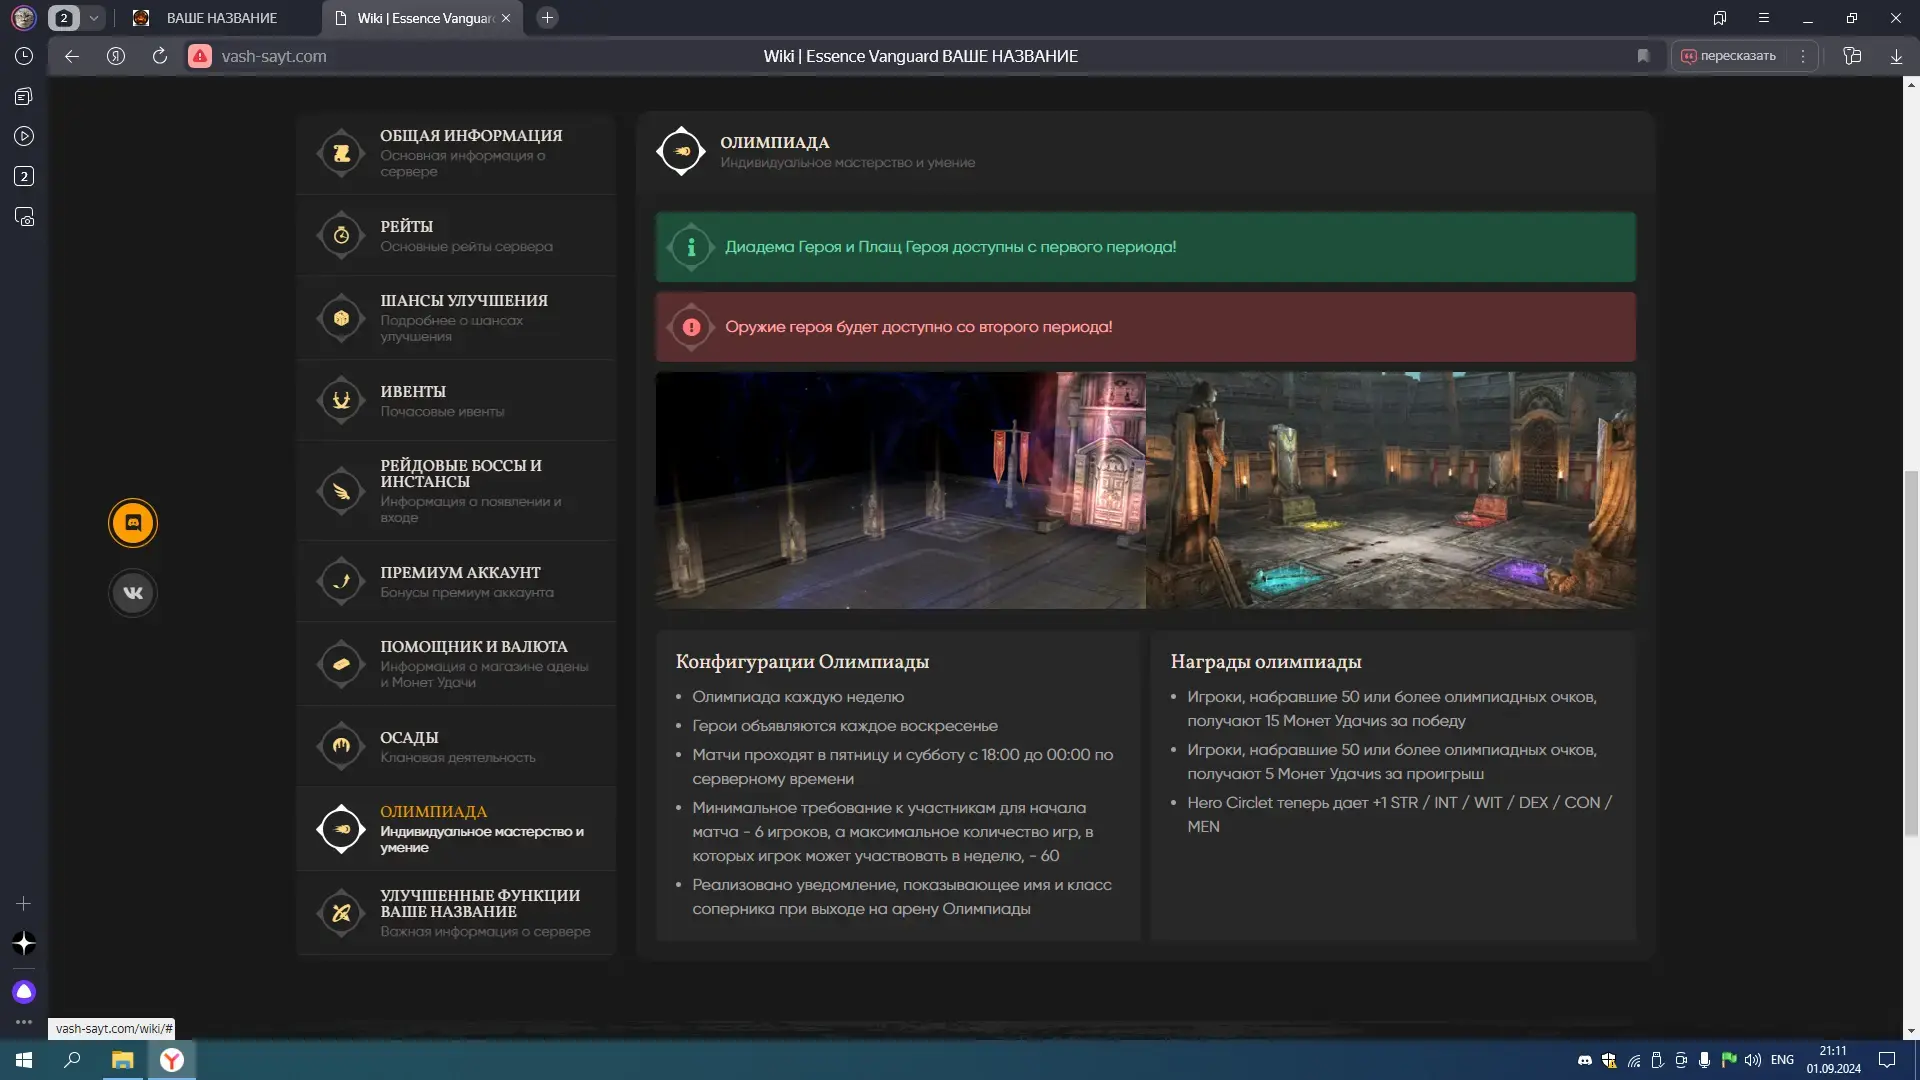Open the volume icon in system tray
This screenshot has height=1080, width=1920.
point(1752,1060)
